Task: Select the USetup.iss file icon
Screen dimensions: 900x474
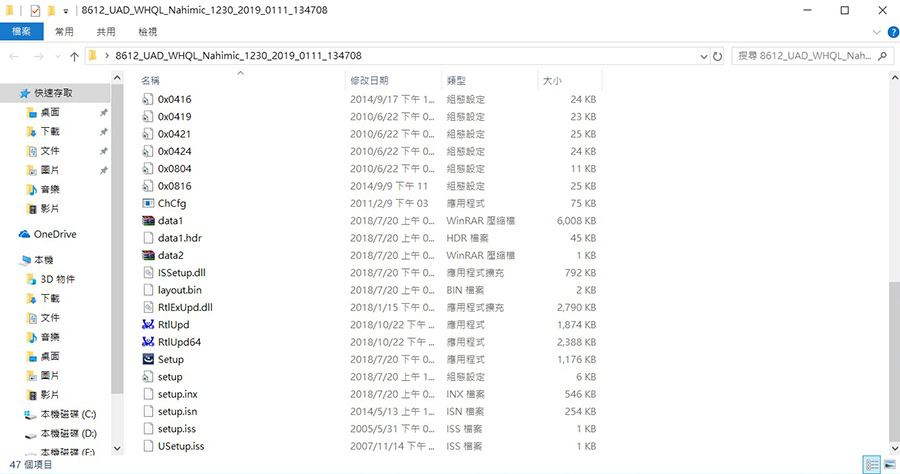Action: (x=148, y=446)
